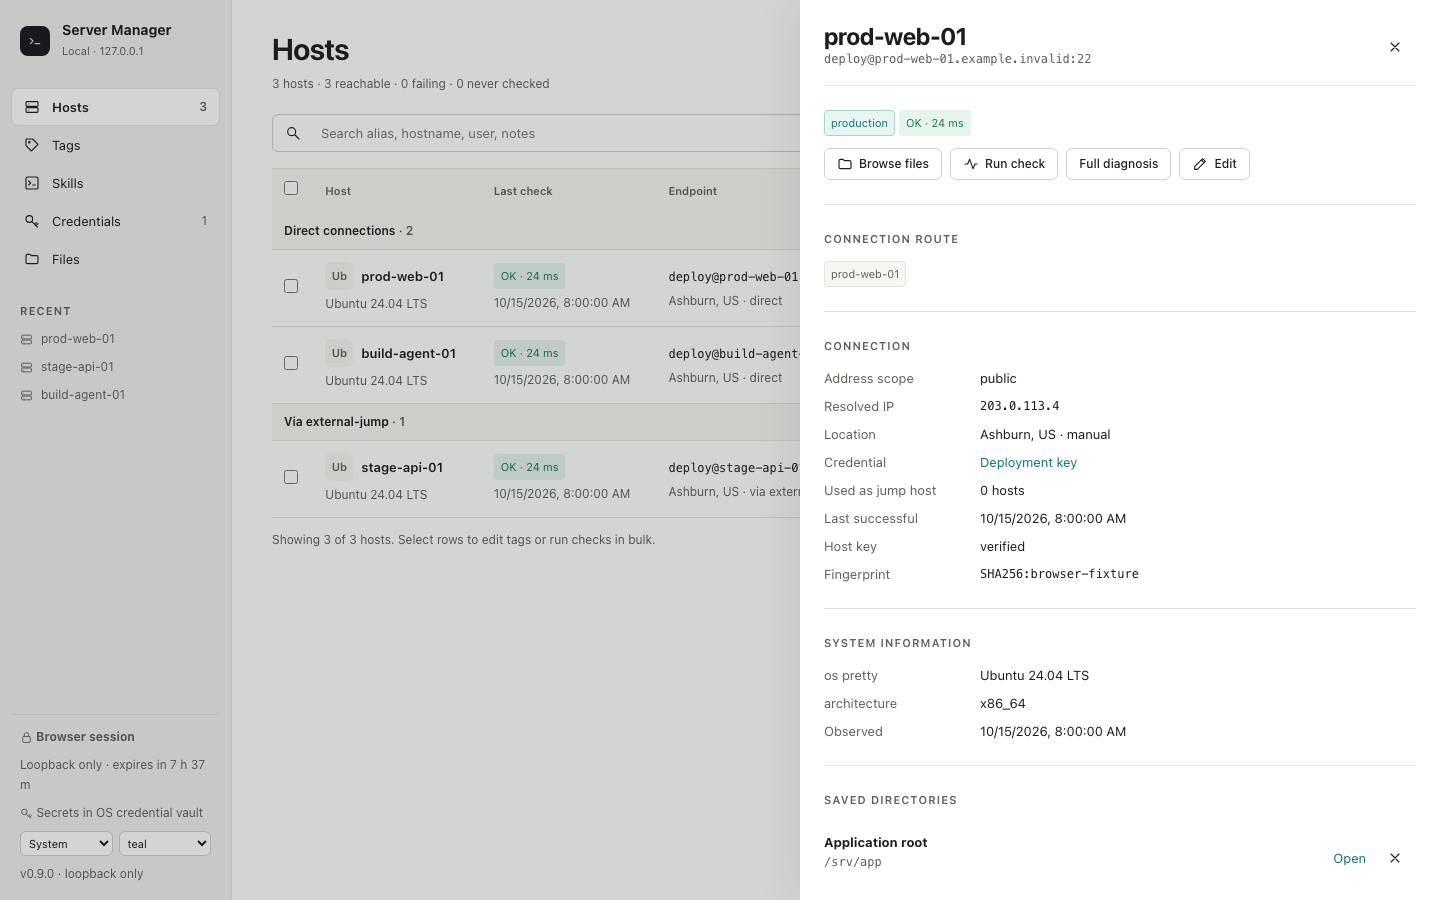Click the search magnifier icon in the Hosts search bar
The width and height of the screenshot is (1440, 900).
(x=293, y=133)
